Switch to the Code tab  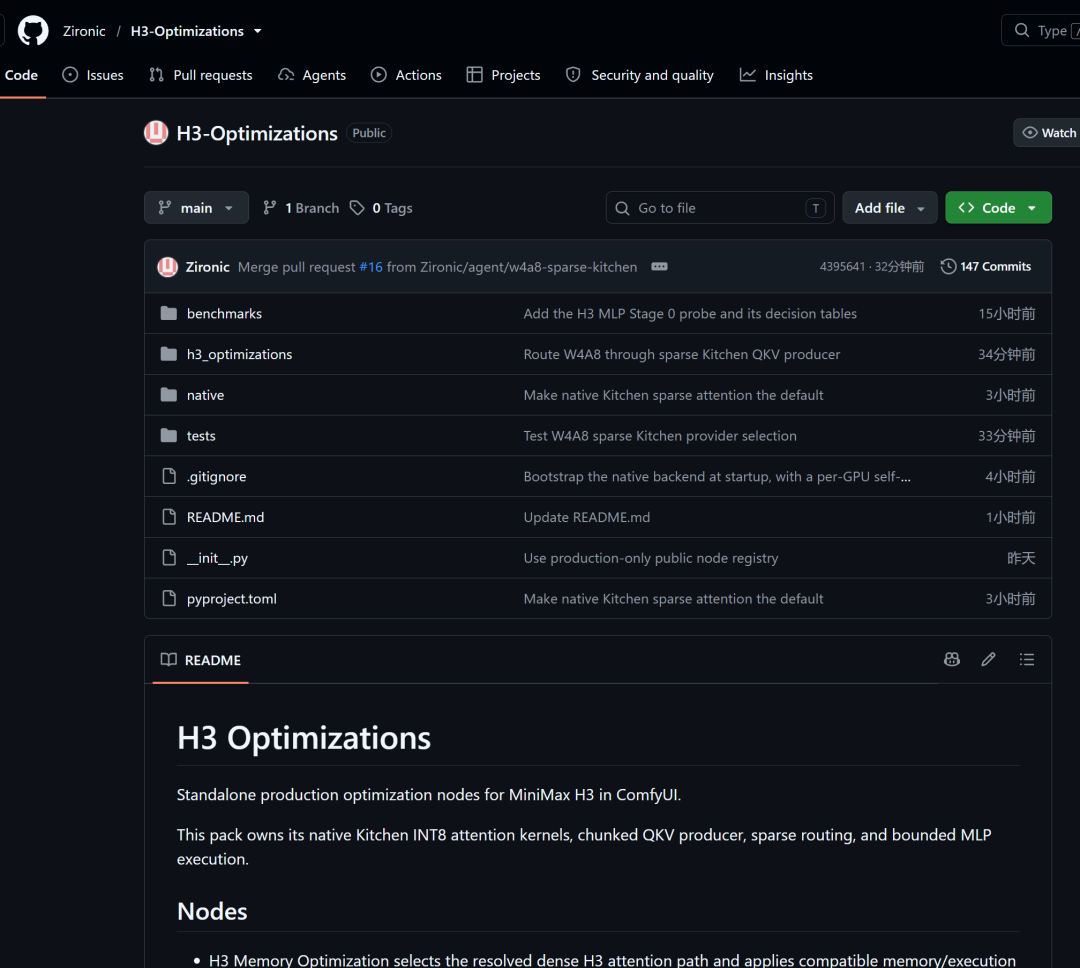click(21, 75)
